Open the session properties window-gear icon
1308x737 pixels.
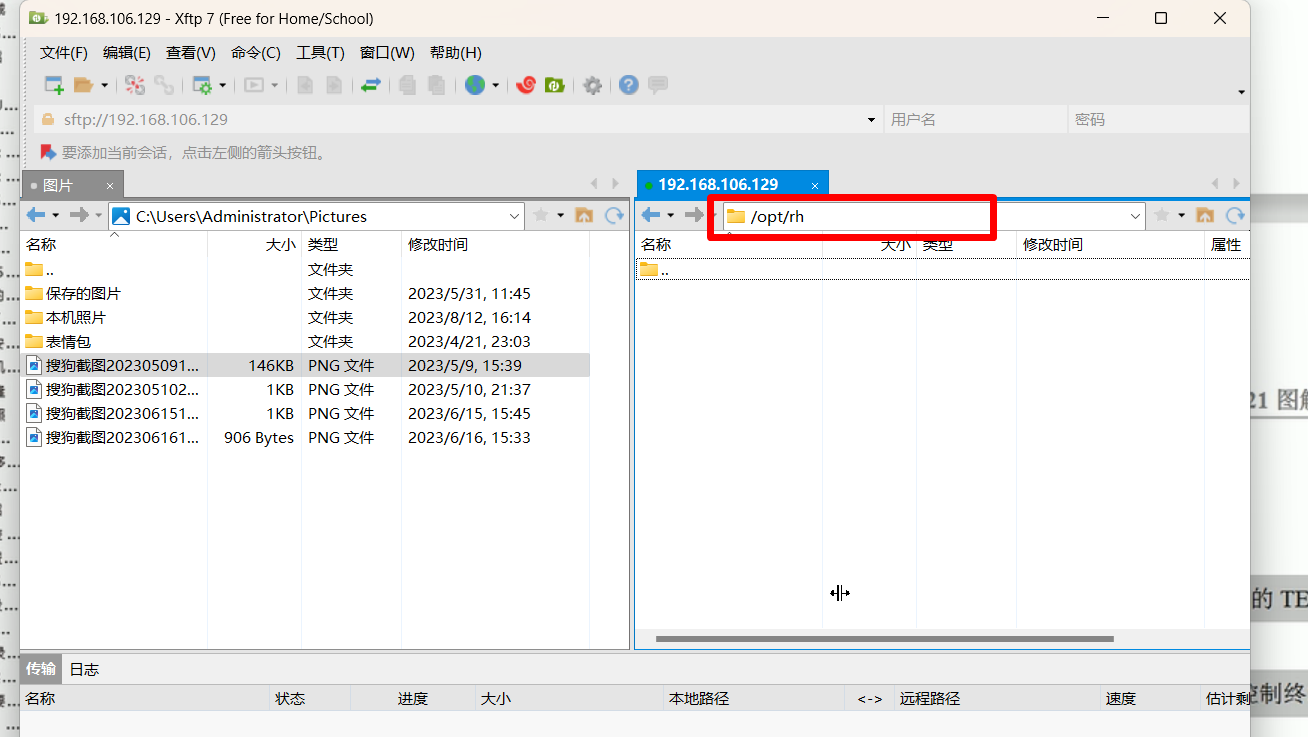202,86
